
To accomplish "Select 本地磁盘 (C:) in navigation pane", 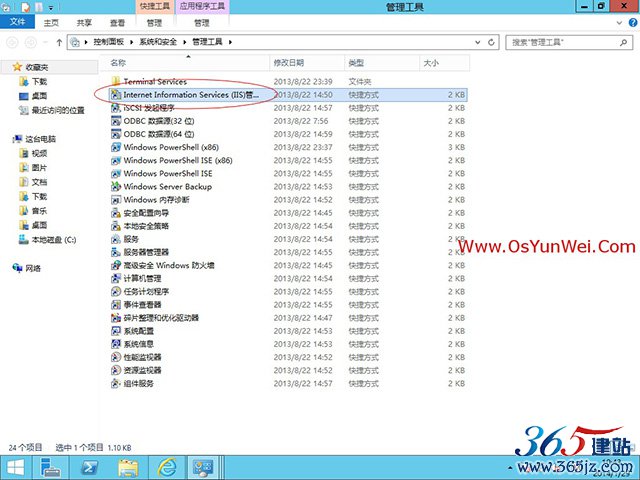I will 54,240.
